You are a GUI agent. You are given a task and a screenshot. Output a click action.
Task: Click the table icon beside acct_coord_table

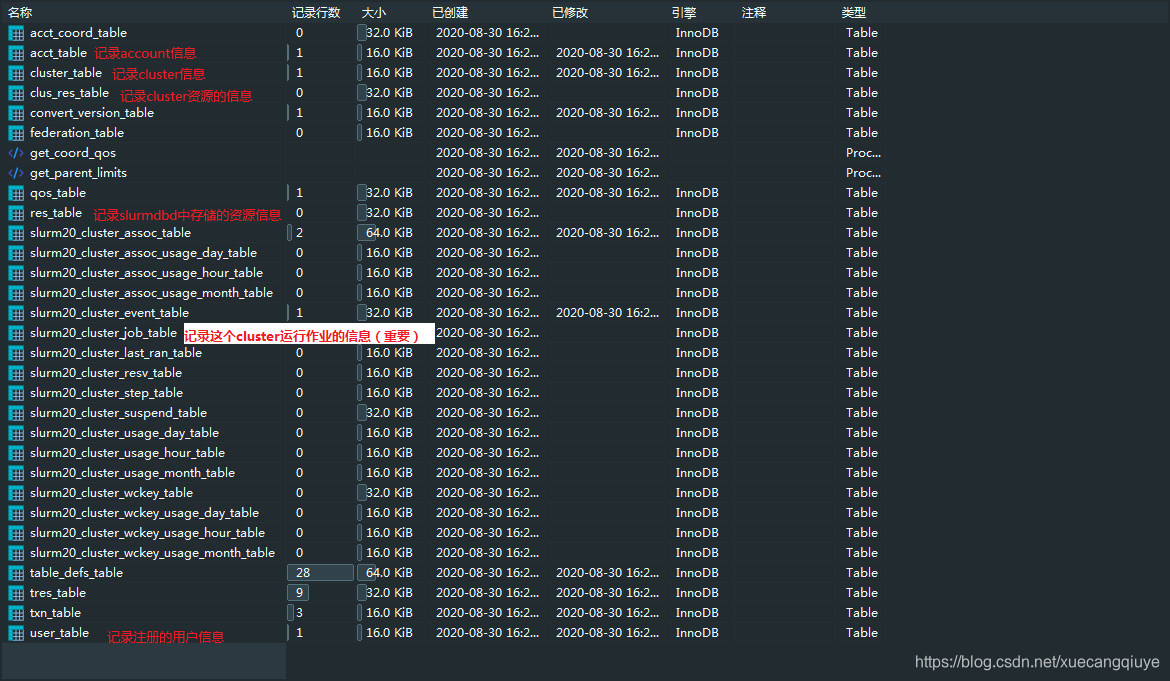(x=16, y=32)
